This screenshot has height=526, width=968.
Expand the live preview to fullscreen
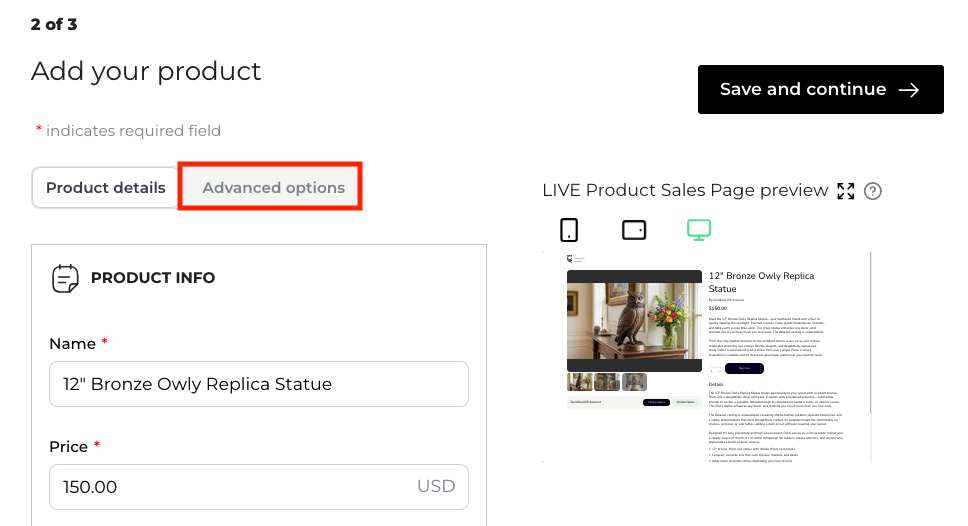846,191
